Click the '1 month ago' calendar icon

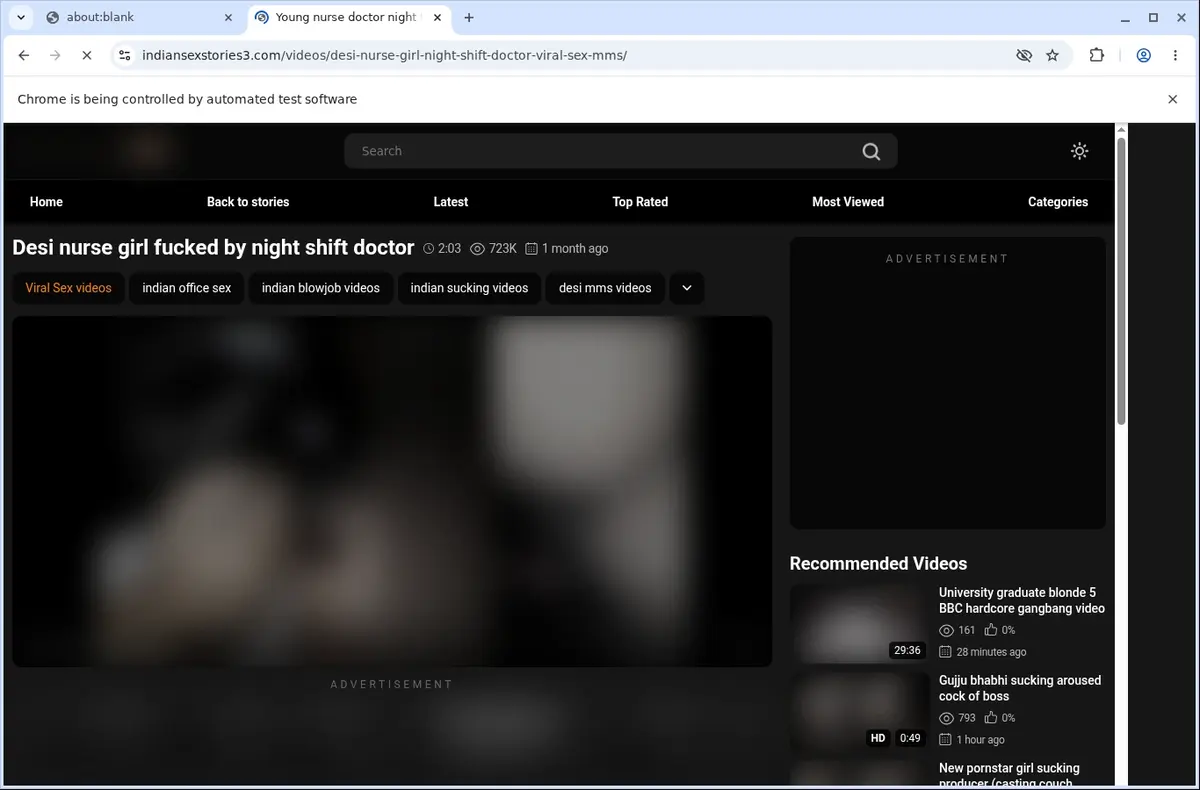tap(531, 249)
